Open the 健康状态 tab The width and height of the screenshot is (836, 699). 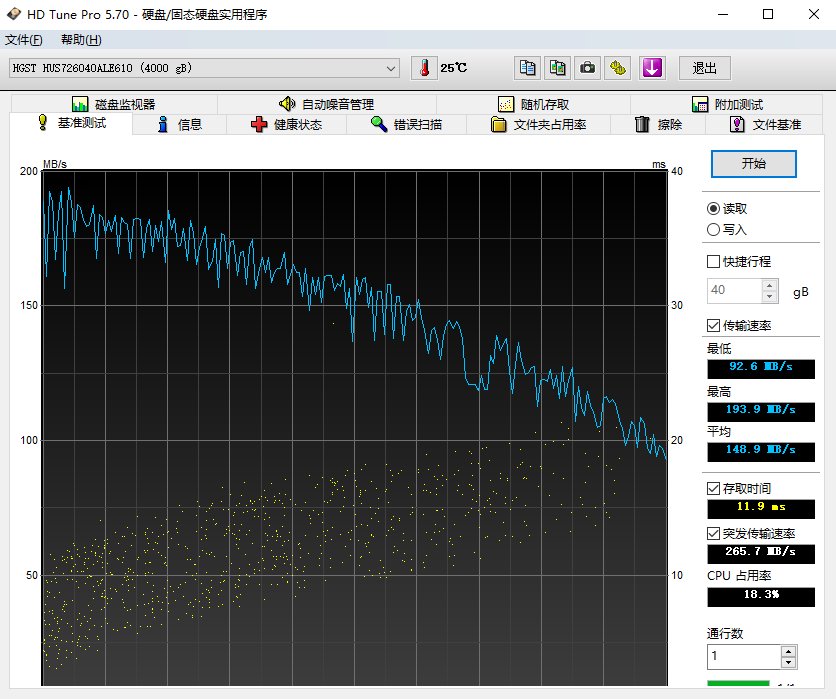point(287,125)
